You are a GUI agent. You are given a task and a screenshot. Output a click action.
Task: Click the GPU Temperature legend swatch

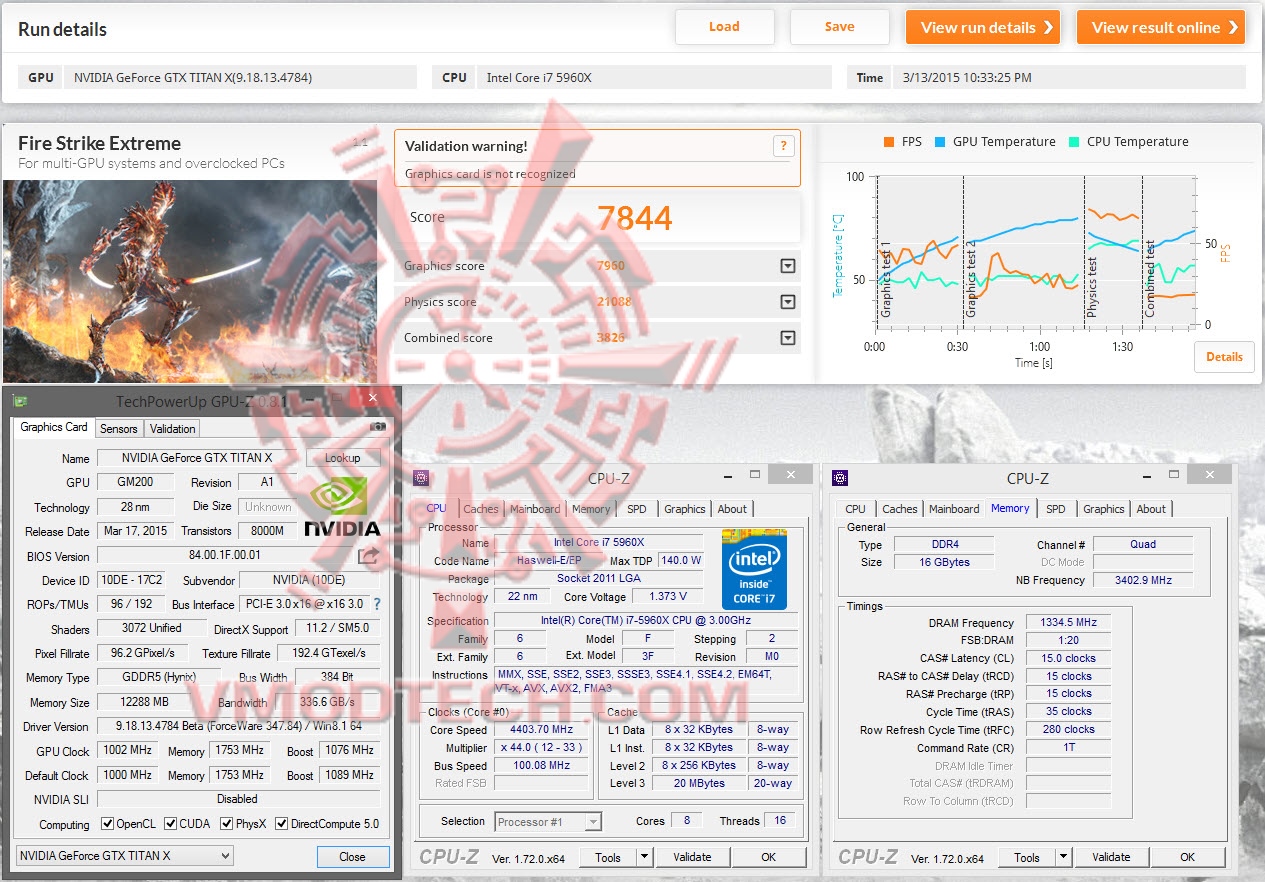point(940,142)
